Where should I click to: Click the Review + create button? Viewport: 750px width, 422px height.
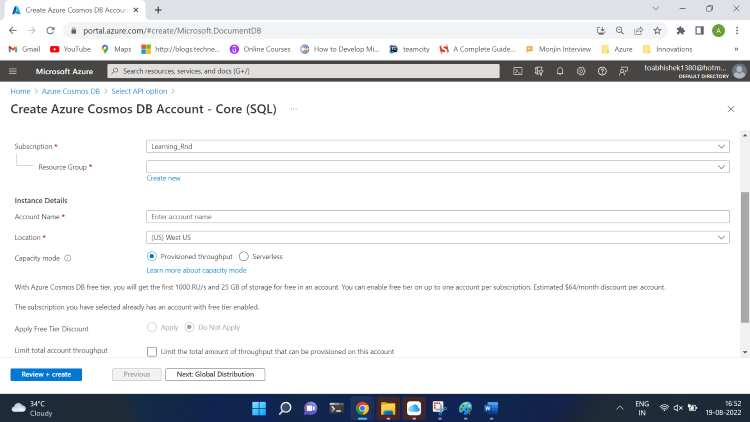click(46, 375)
